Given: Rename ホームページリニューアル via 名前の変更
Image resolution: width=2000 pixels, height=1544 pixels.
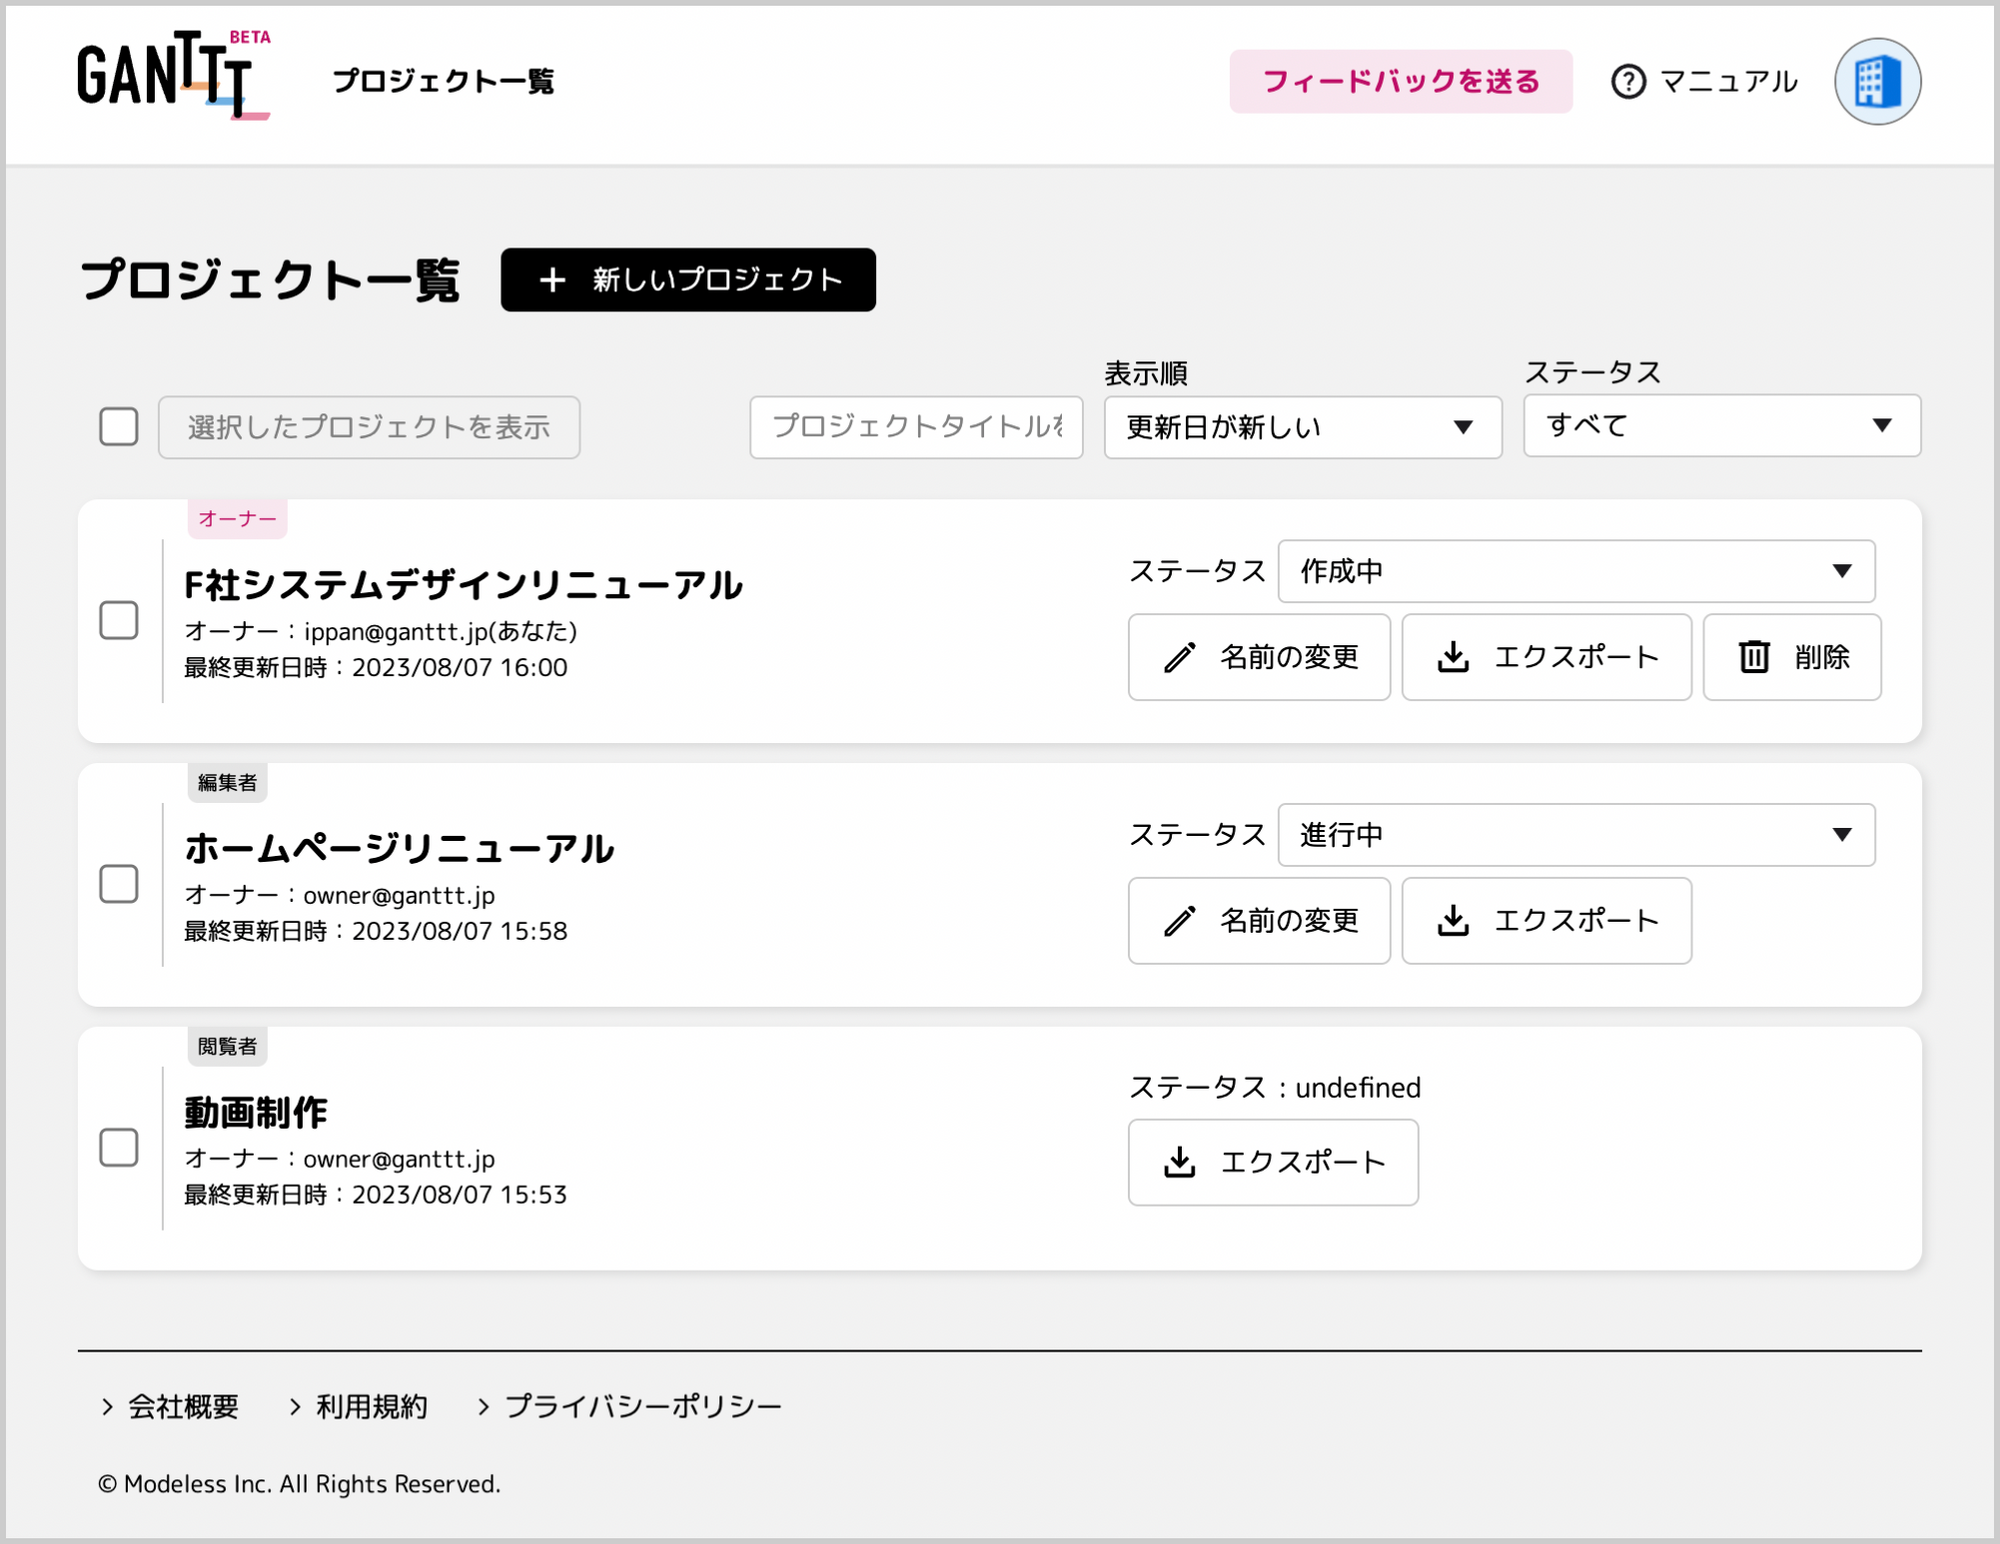Looking at the screenshot, I should click(1259, 921).
